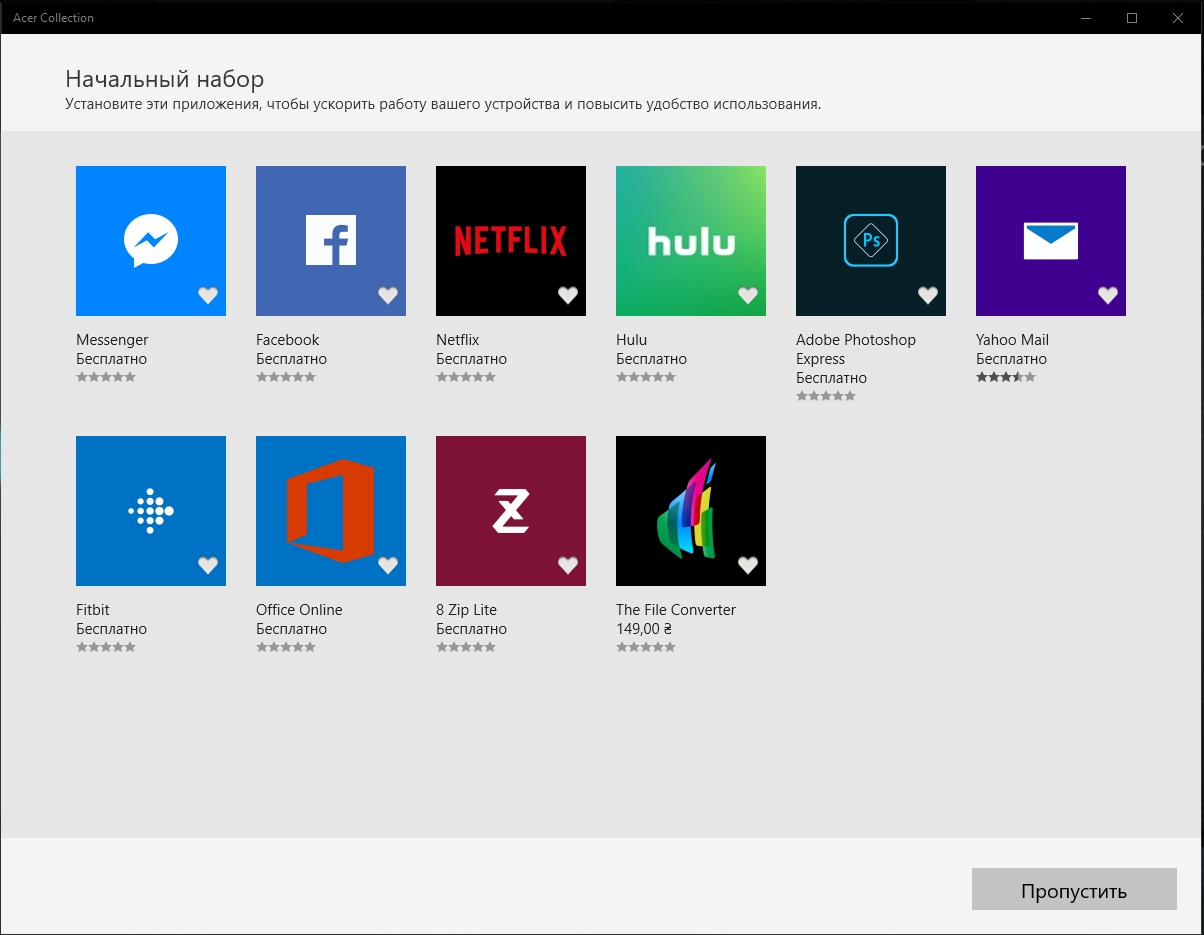The image size is (1204, 935).
Task: Open The File Converter app tile
Action: [691, 511]
